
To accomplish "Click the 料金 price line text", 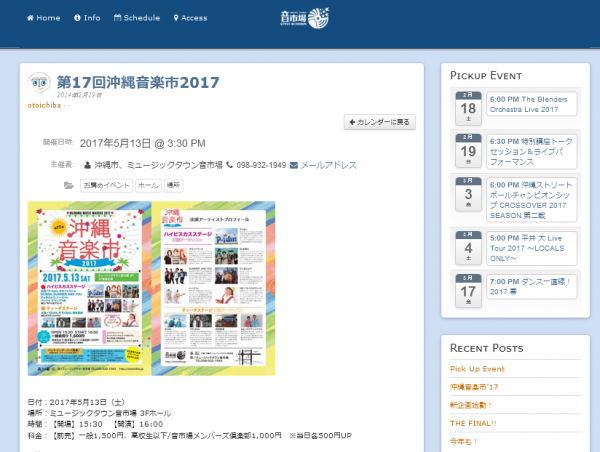I will 190,436.
